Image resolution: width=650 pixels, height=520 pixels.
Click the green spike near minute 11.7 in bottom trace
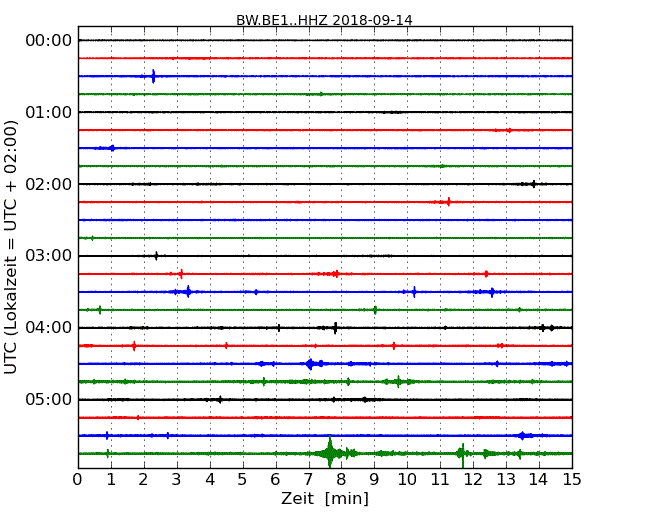(x=463, y=454)
